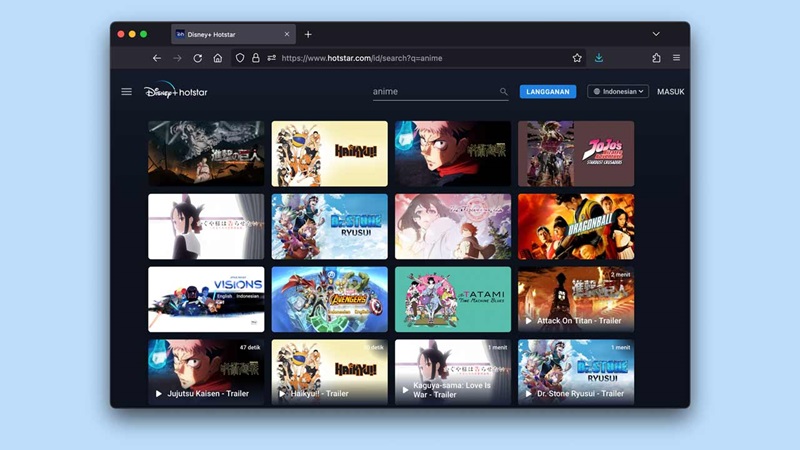Image resolution: width=800 pixels, height=450 pixels.
Task: Open a new browser tab
Action: pyautogui.click(x=308, y=34)
